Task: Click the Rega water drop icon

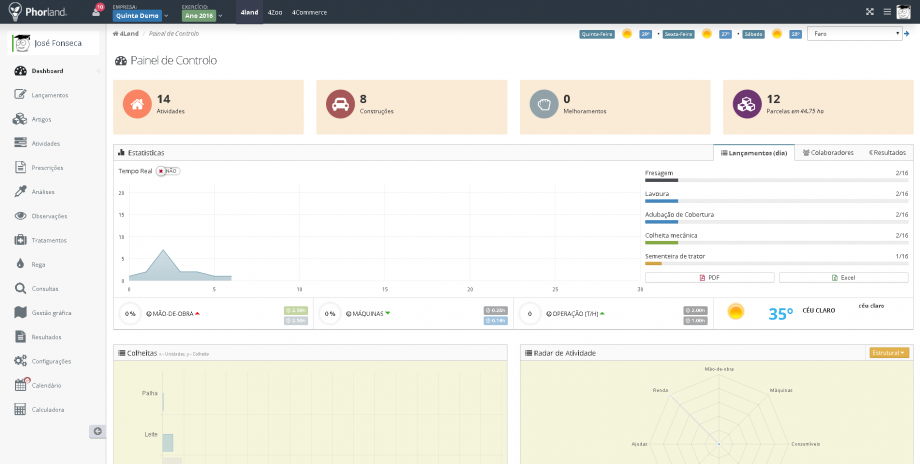Action: (21, 265)
